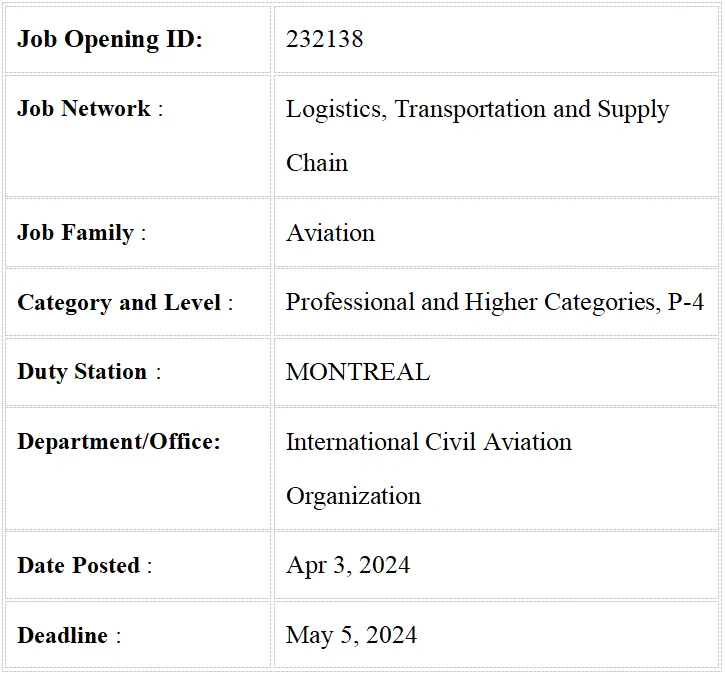This screenshot has width=725, height=675.
Task: Click the Job Network label
Action: point(90,109)
